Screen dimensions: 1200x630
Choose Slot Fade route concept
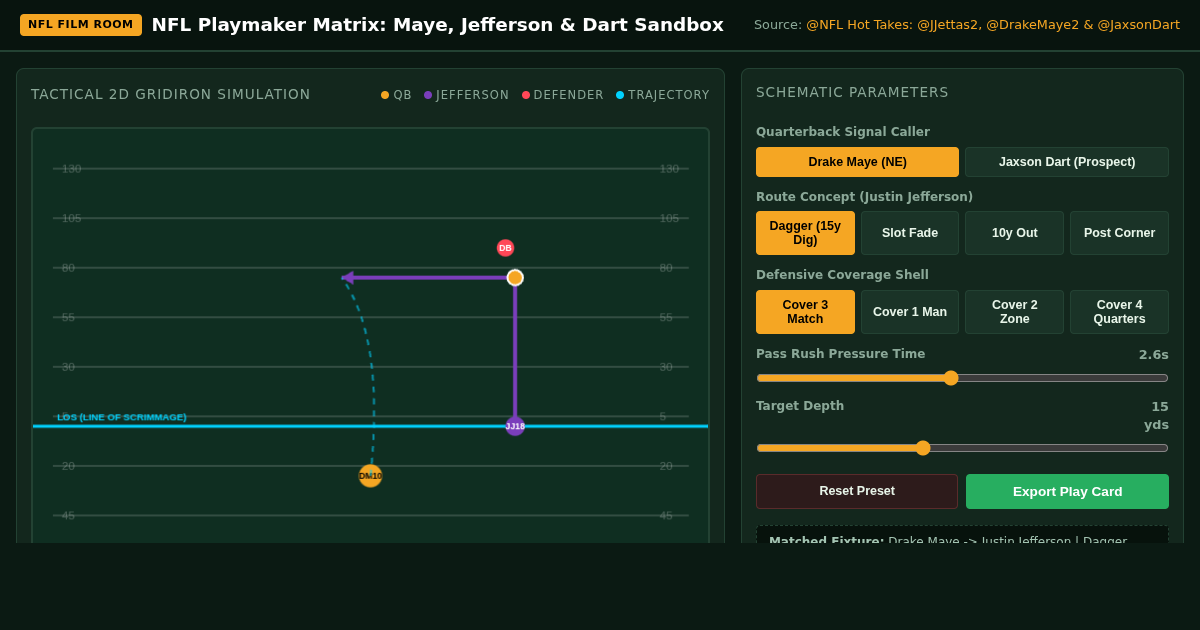pos(910,233)
